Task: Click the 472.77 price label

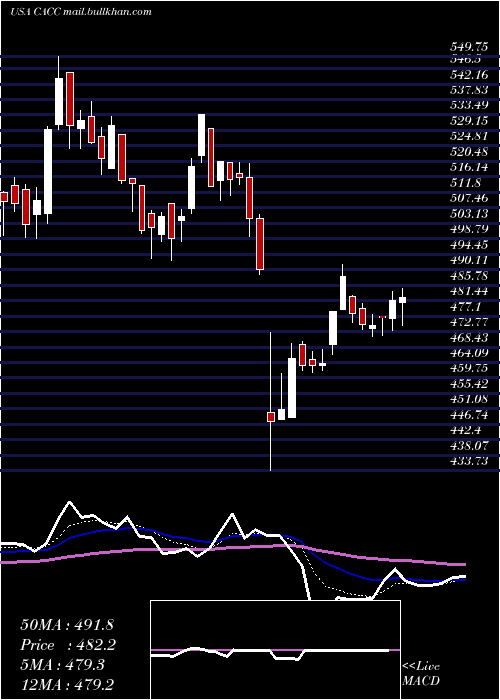Action: click(x=468, y=322)
